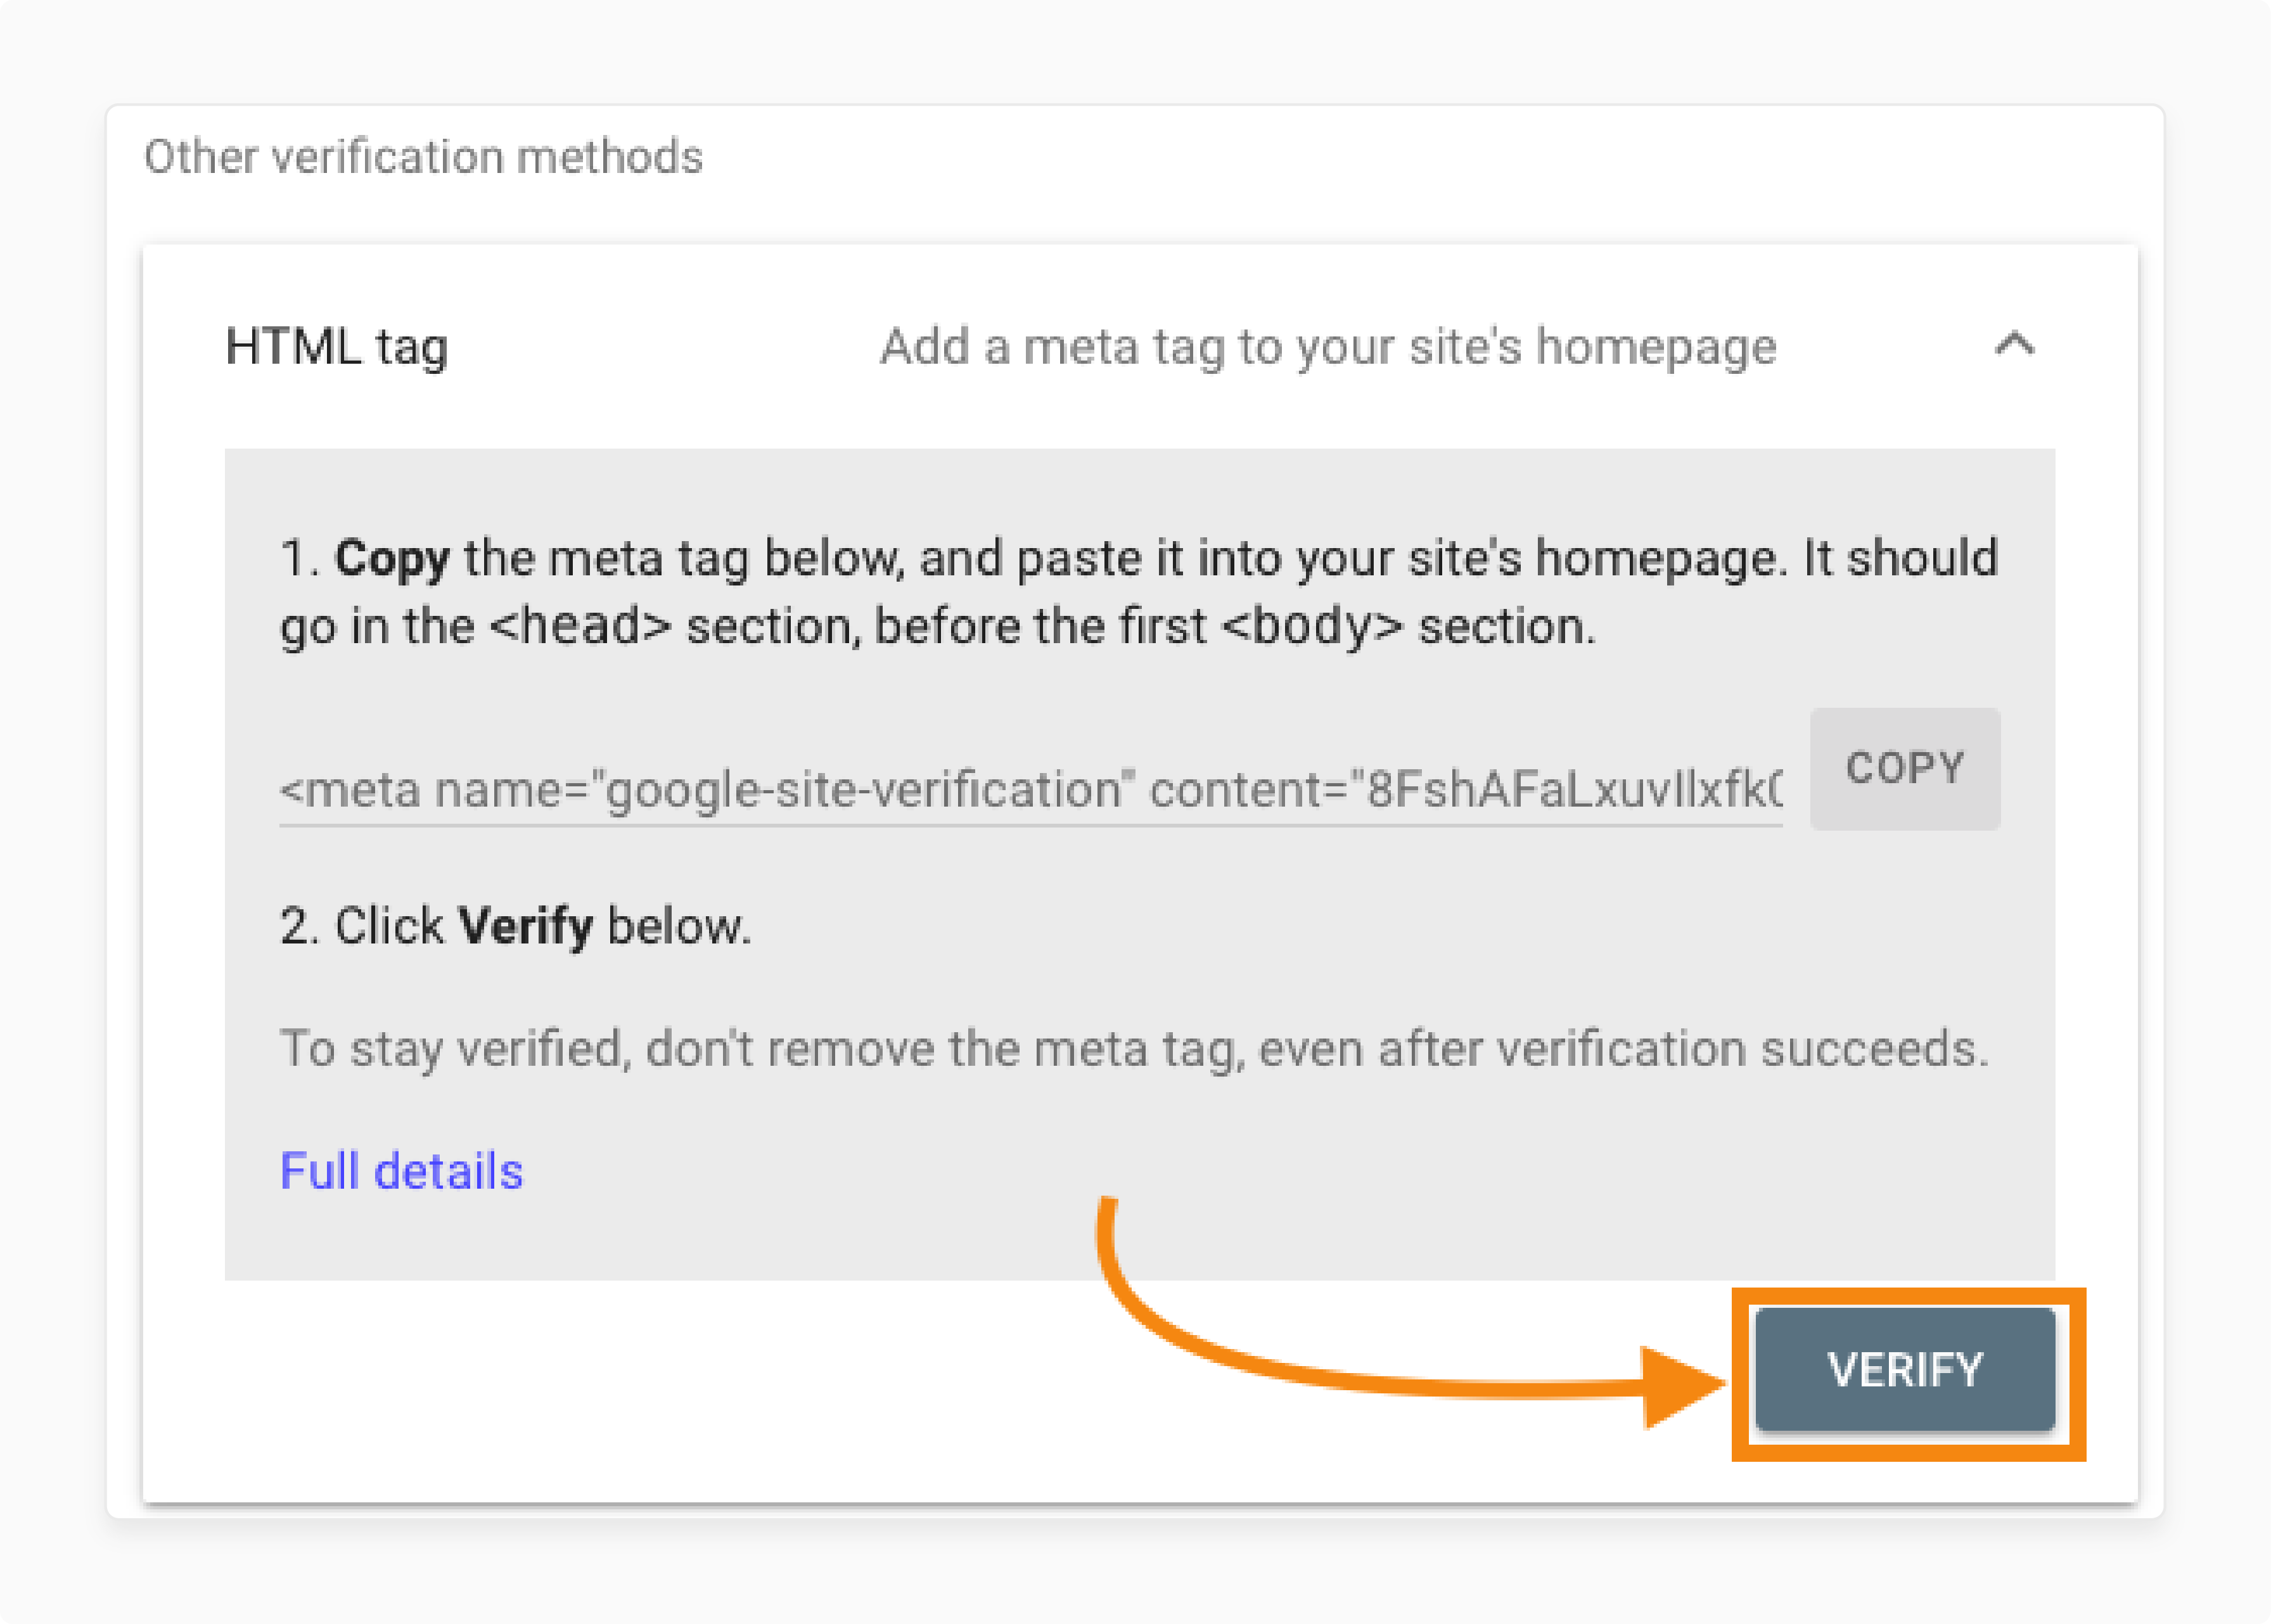
Task: Click the 'Click Verify below' instruction
Action: pos(515,926)
